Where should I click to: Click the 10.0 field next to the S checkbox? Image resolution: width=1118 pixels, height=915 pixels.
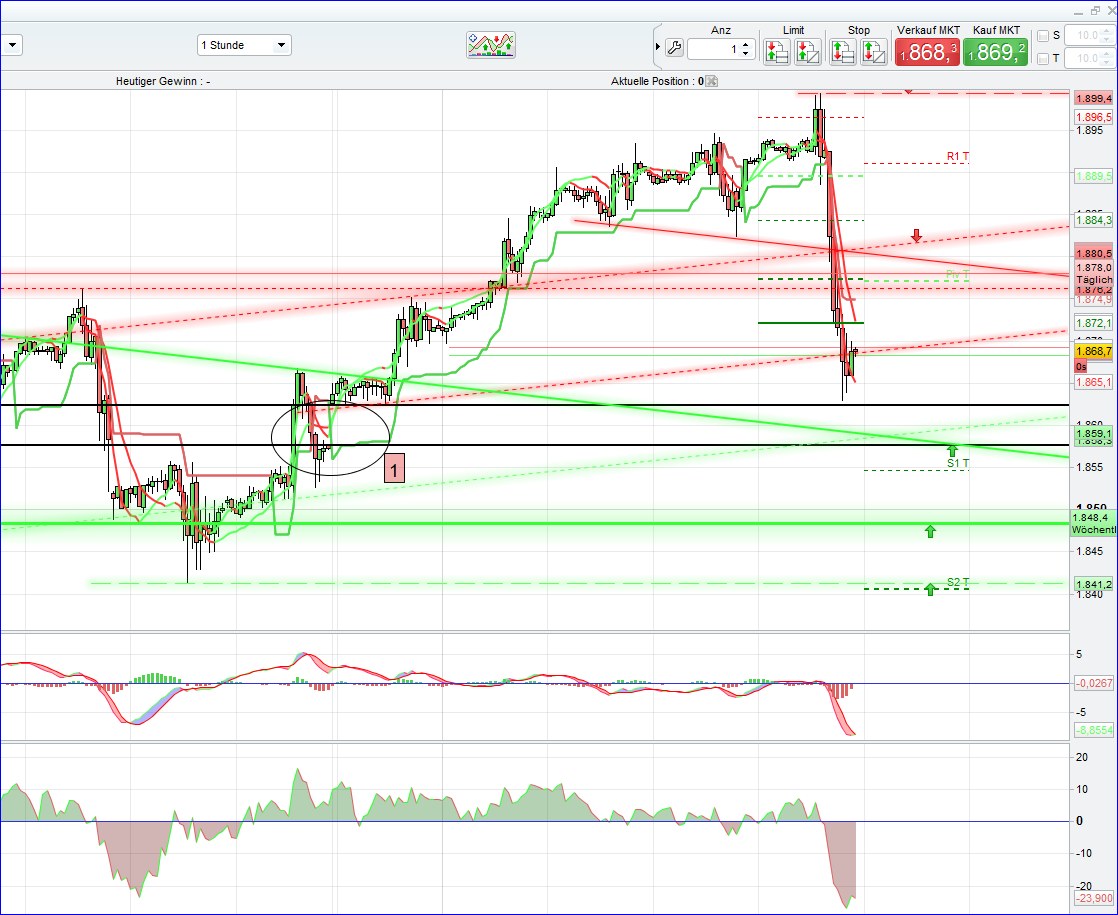click(x=1083, y=34)
